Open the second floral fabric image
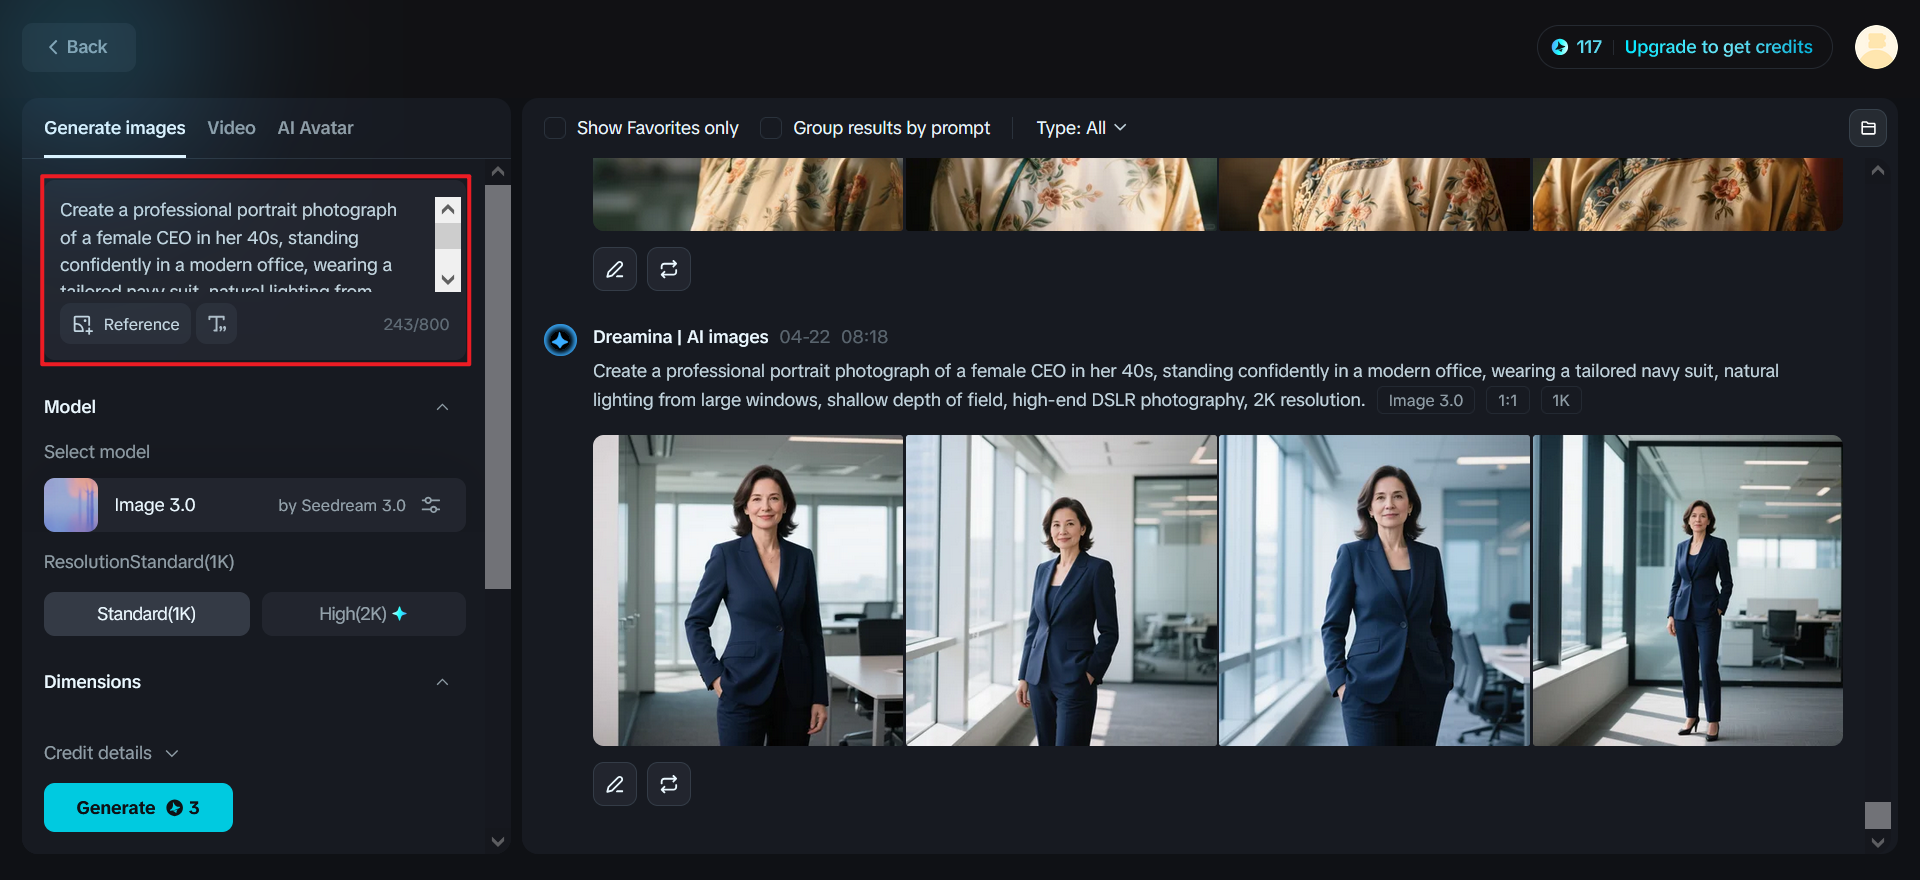 pyautogui.click(x=1061, y=194)
